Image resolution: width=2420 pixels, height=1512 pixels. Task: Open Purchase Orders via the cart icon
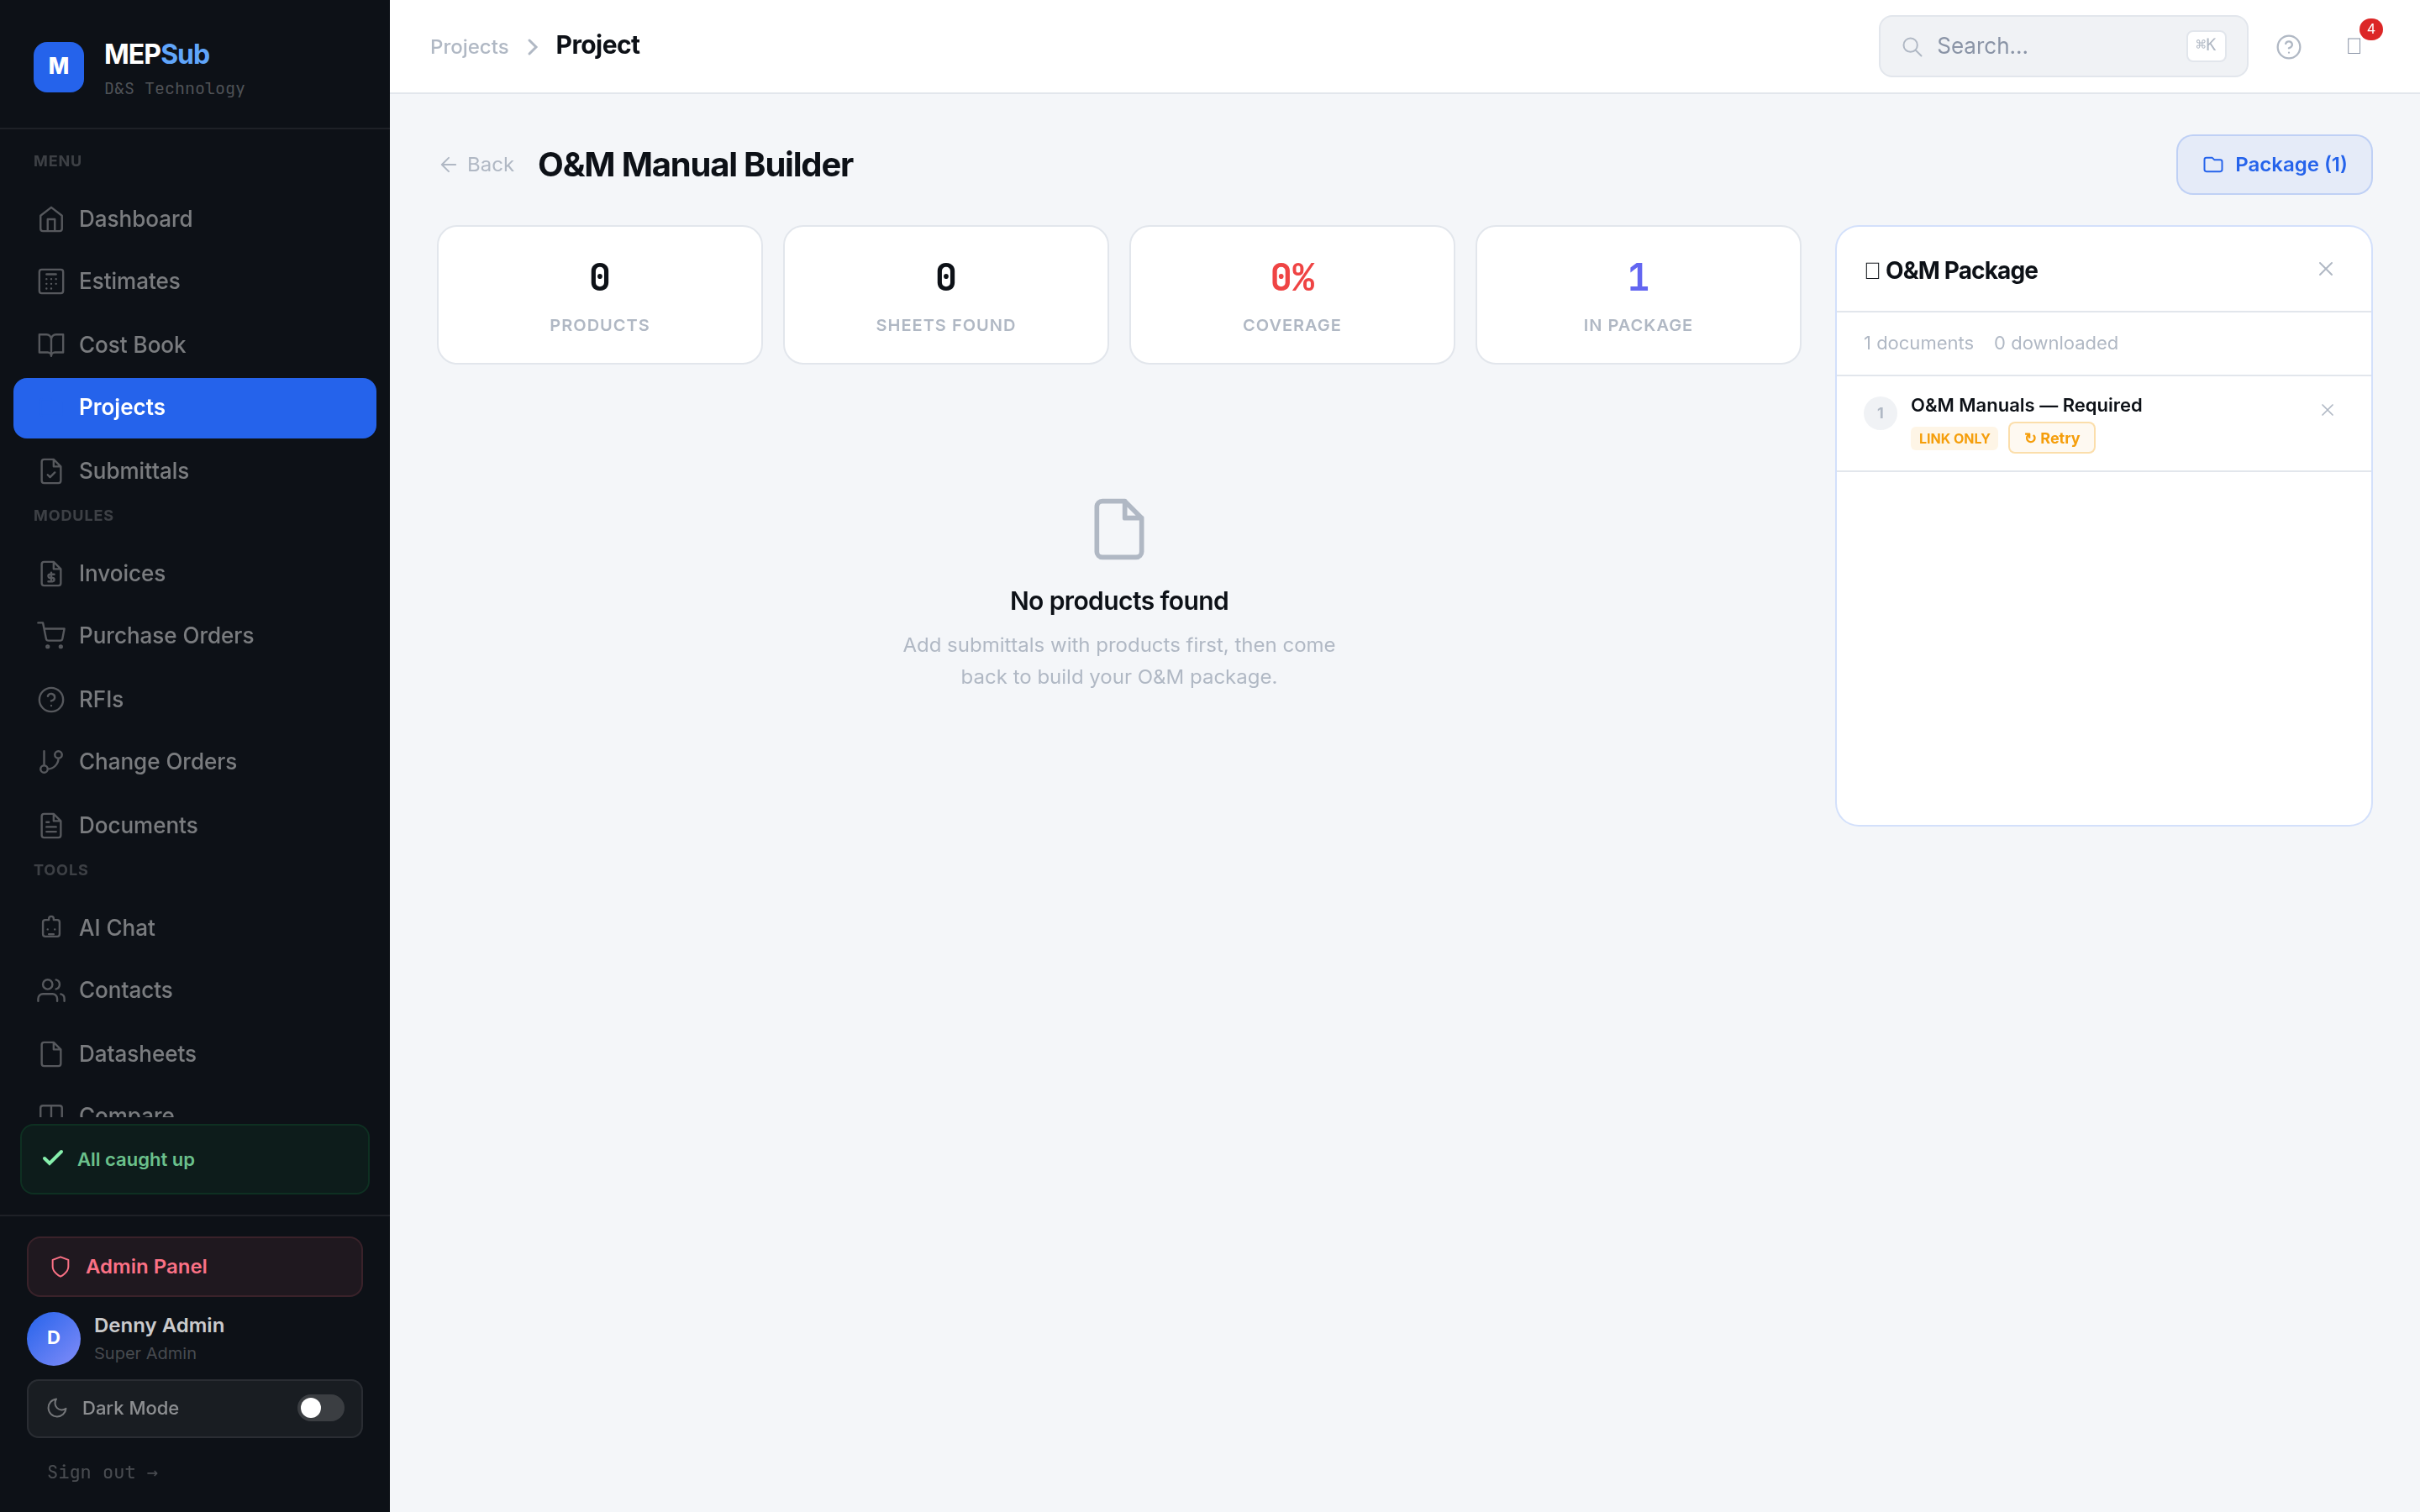(x=52, y=635)
